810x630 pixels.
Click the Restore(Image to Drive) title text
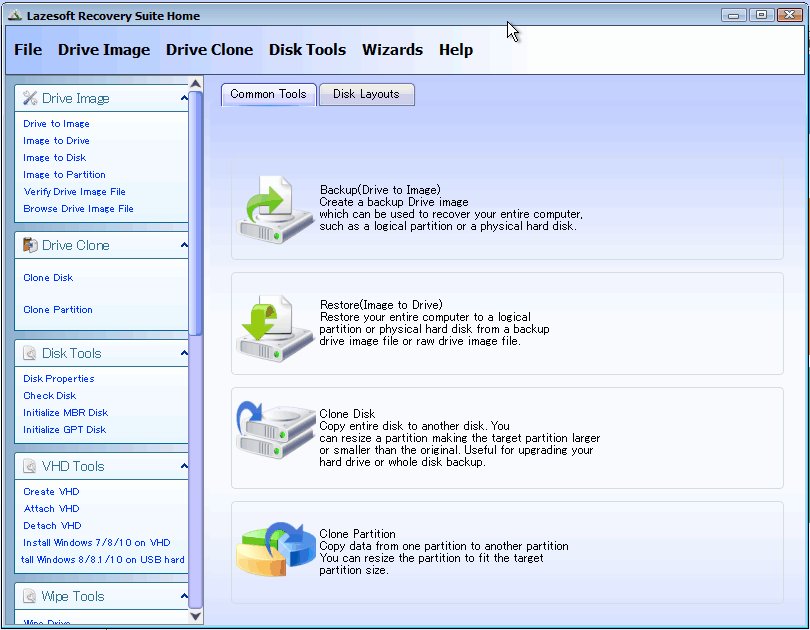pyautogui.click(x=381, y=305)
